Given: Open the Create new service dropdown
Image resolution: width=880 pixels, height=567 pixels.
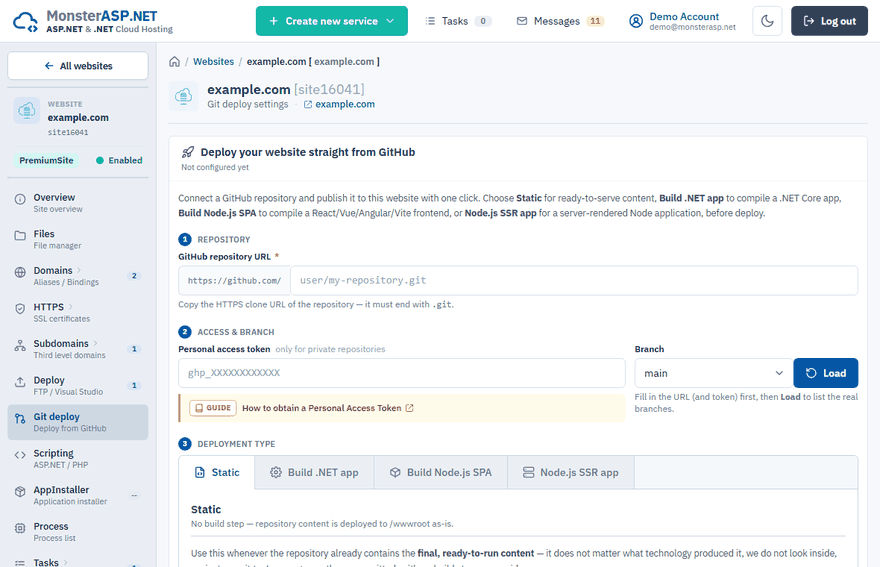Looking at the screenshot, I should 332,21.
